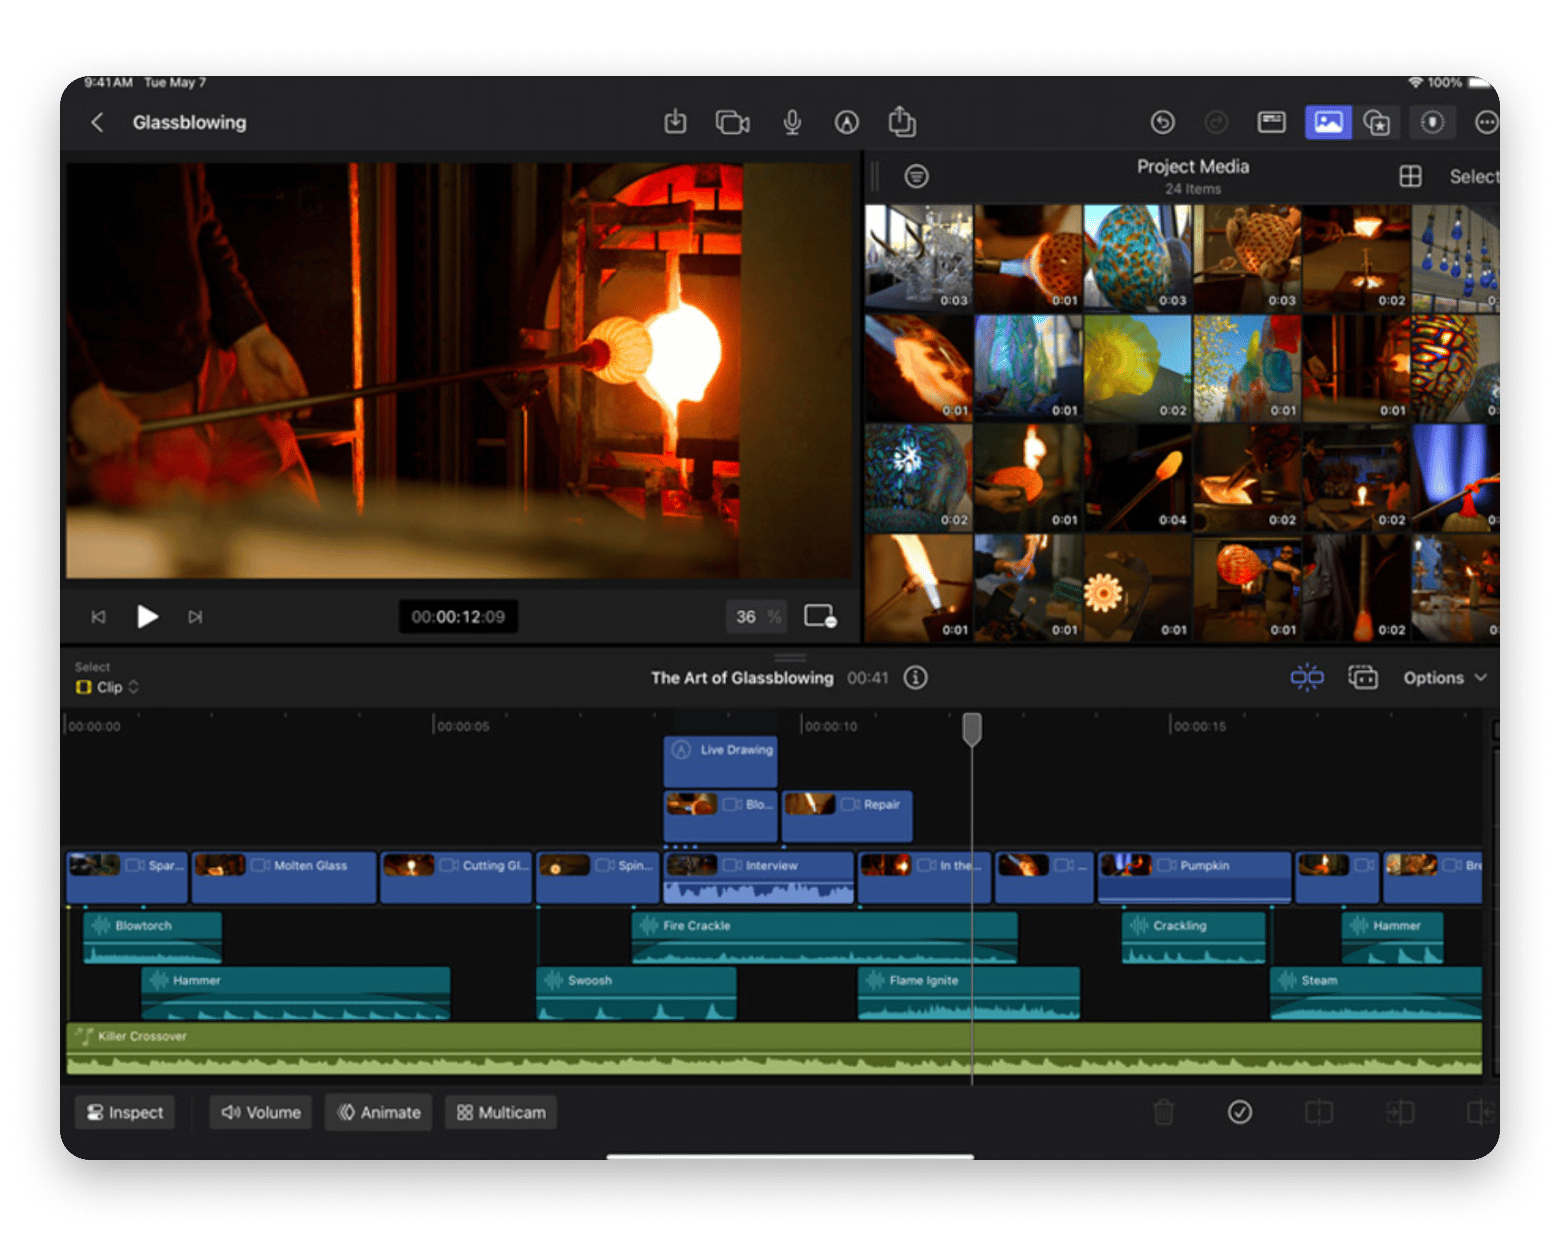Open the Clip selection type dropdown
This screenshot has height=1236, width=1560.
pyautogui.click(x=108, y=687)
